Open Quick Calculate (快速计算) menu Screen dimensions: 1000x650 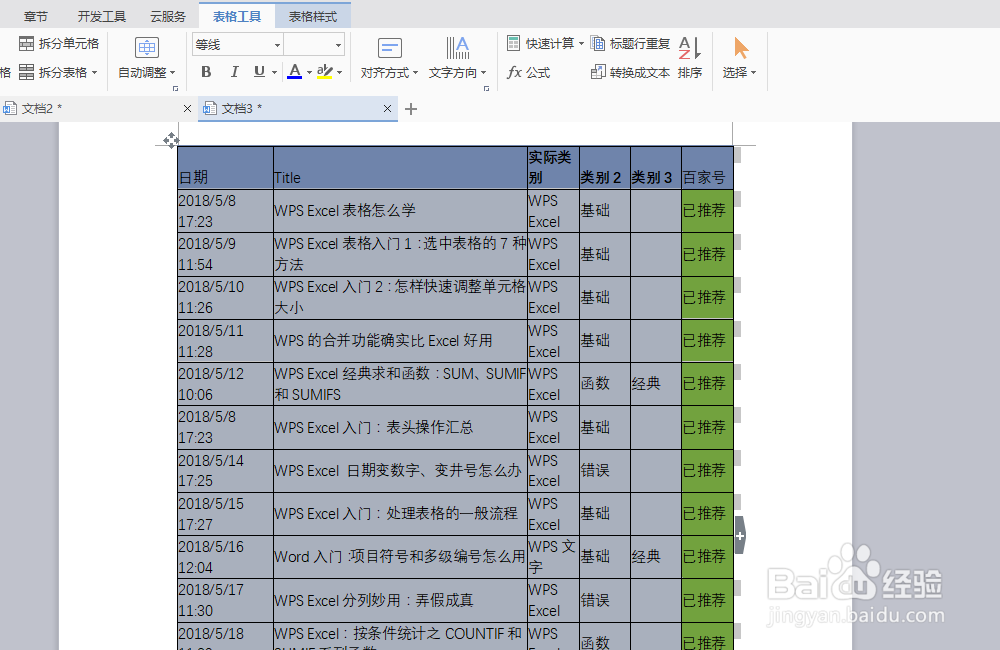coord(545,43)
